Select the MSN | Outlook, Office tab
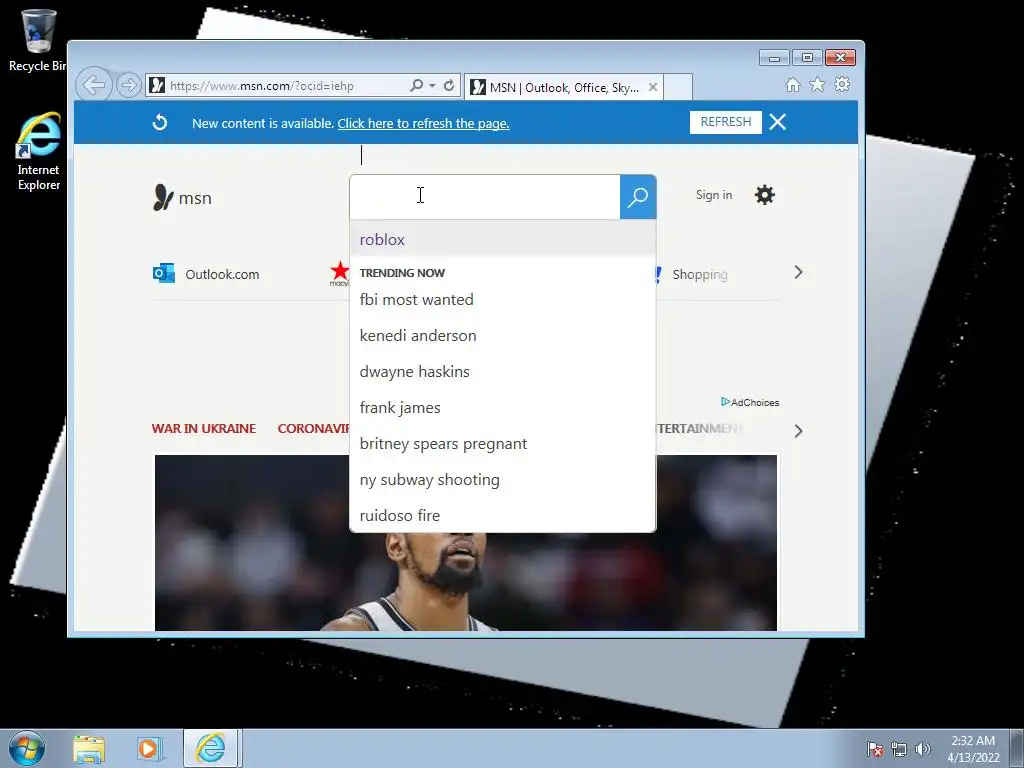This screenshot has height=768, width=1024. [564, 87]
